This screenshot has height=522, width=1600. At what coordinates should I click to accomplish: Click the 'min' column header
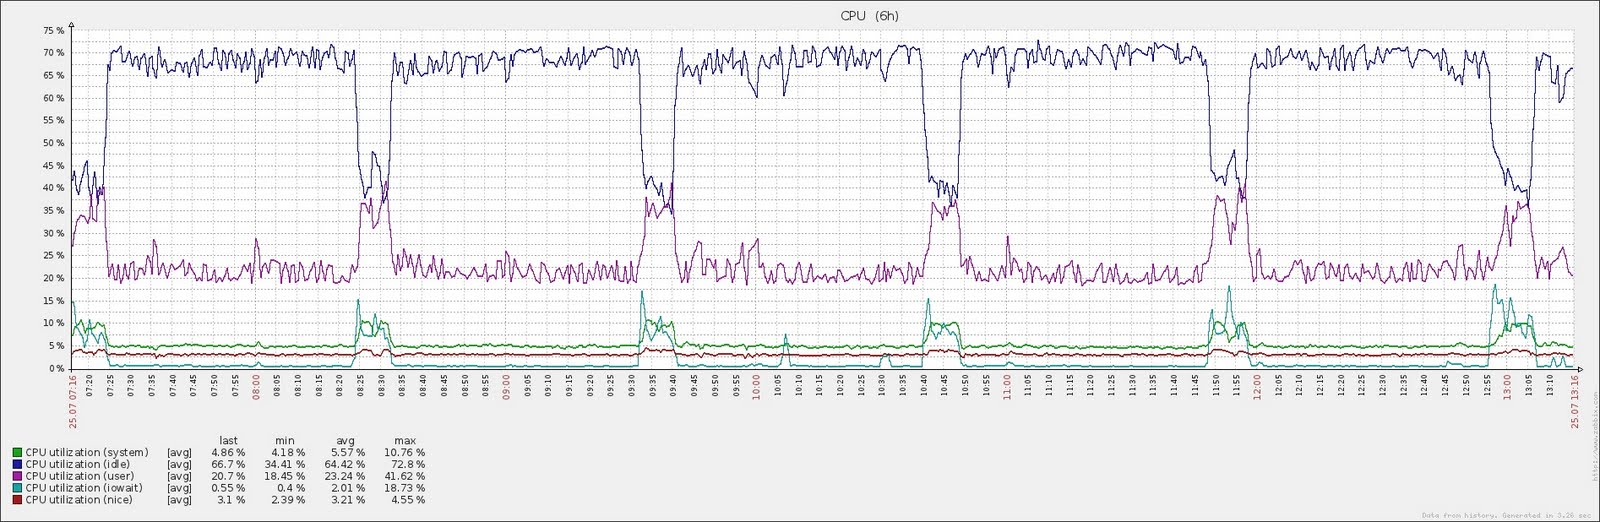click(x=285, y=441)
